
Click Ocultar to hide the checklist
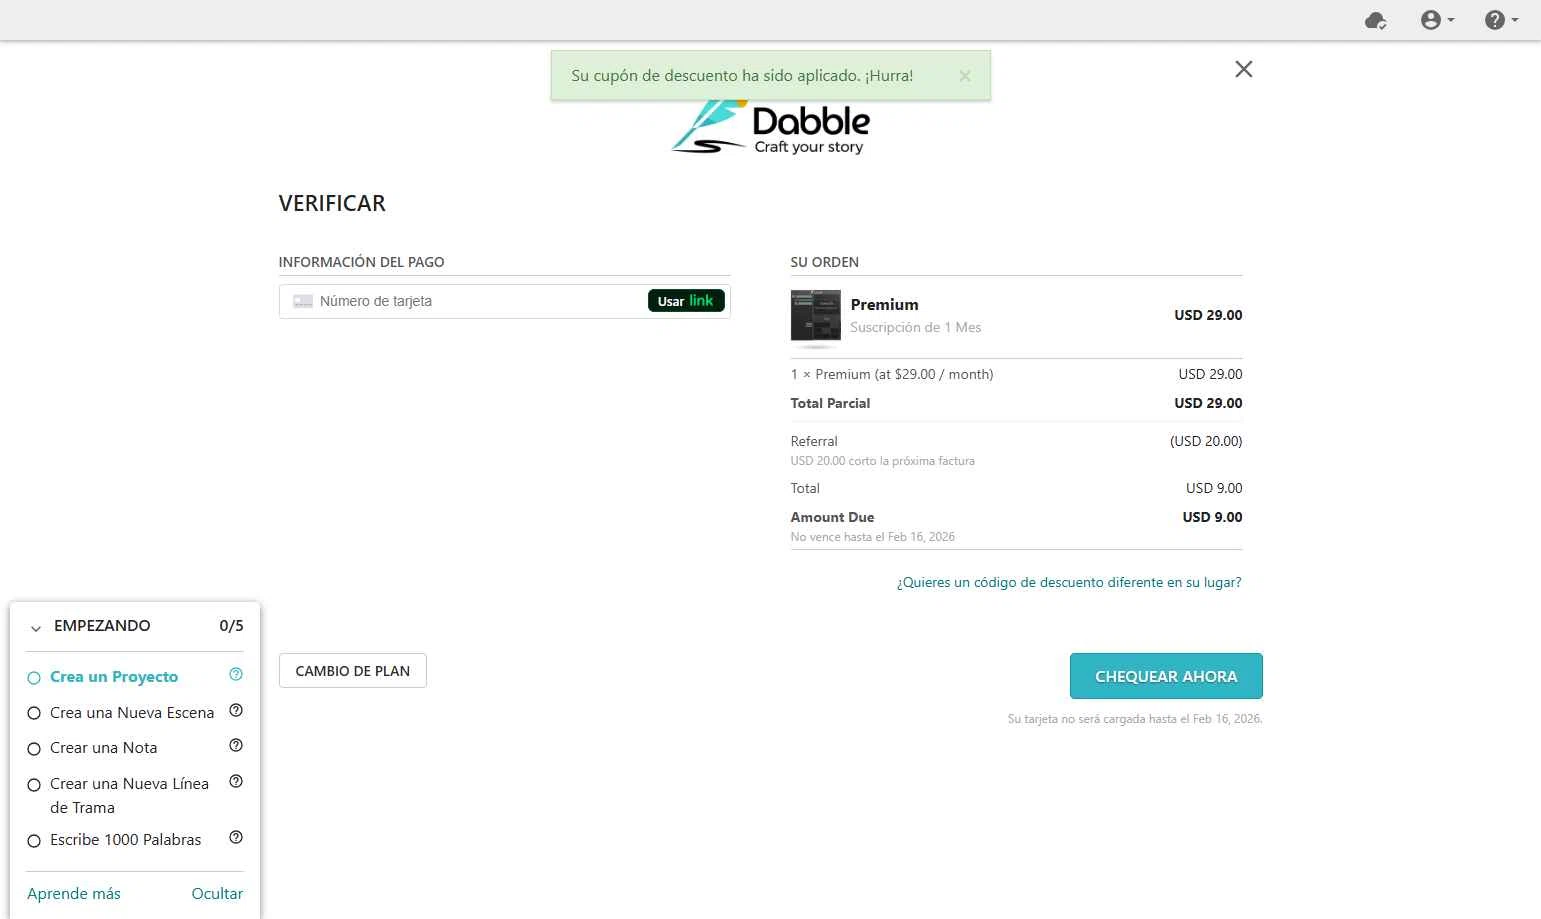pyautogui.click(x=217, y=894)
